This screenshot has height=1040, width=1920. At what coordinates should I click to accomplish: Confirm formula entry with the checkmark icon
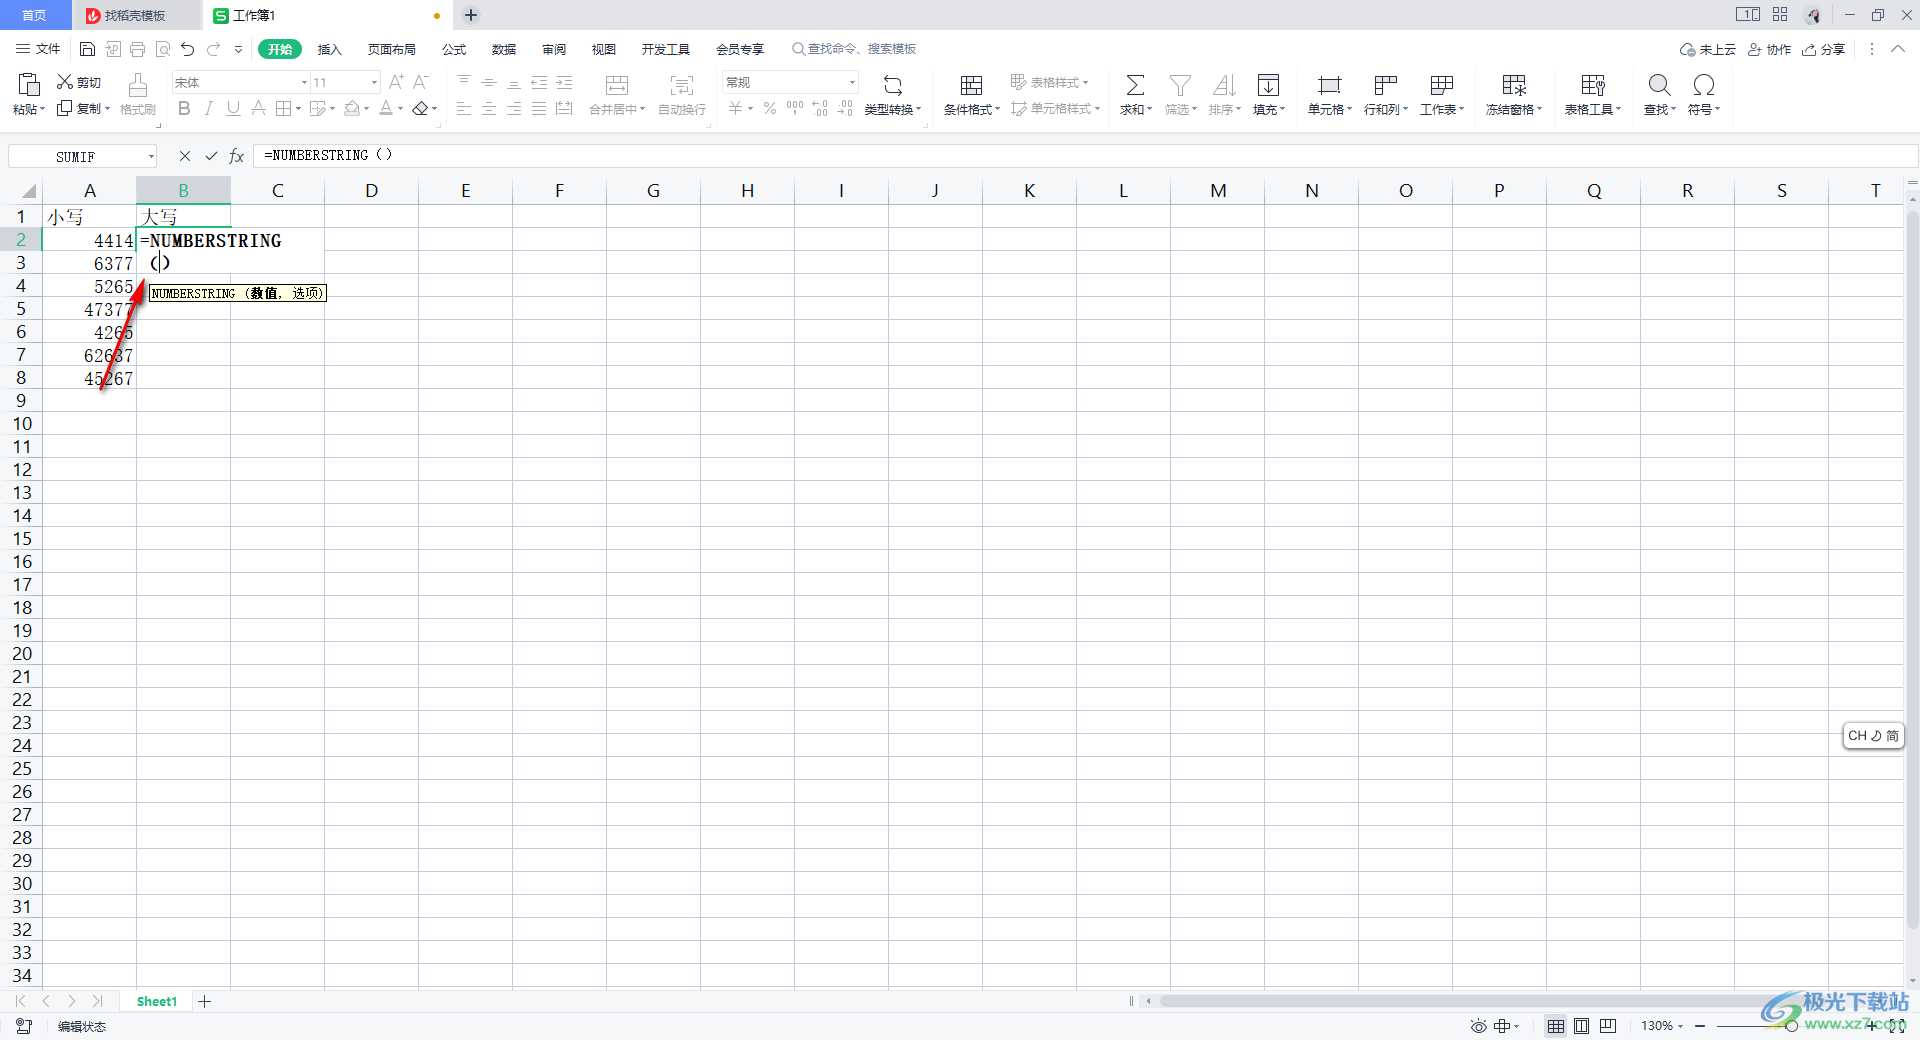[x=211, y=156]
